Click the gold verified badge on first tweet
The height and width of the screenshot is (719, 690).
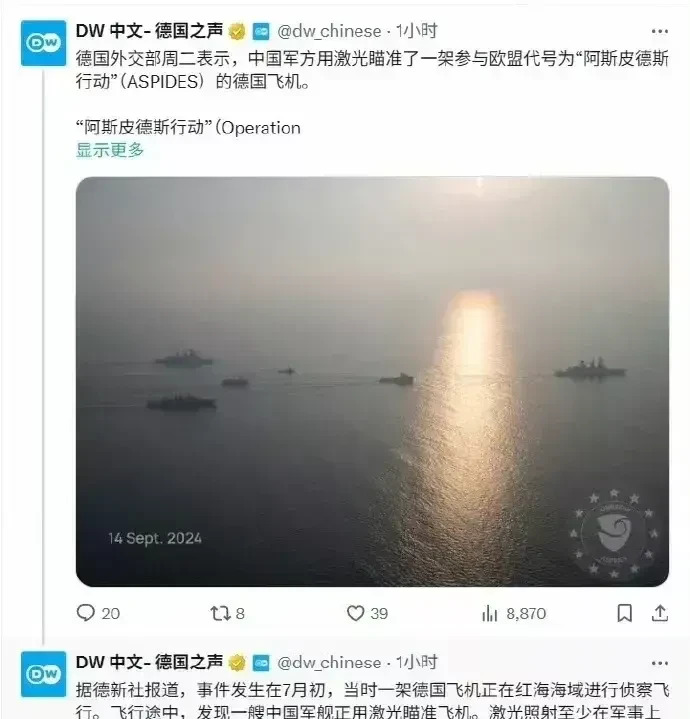(237, 32)
